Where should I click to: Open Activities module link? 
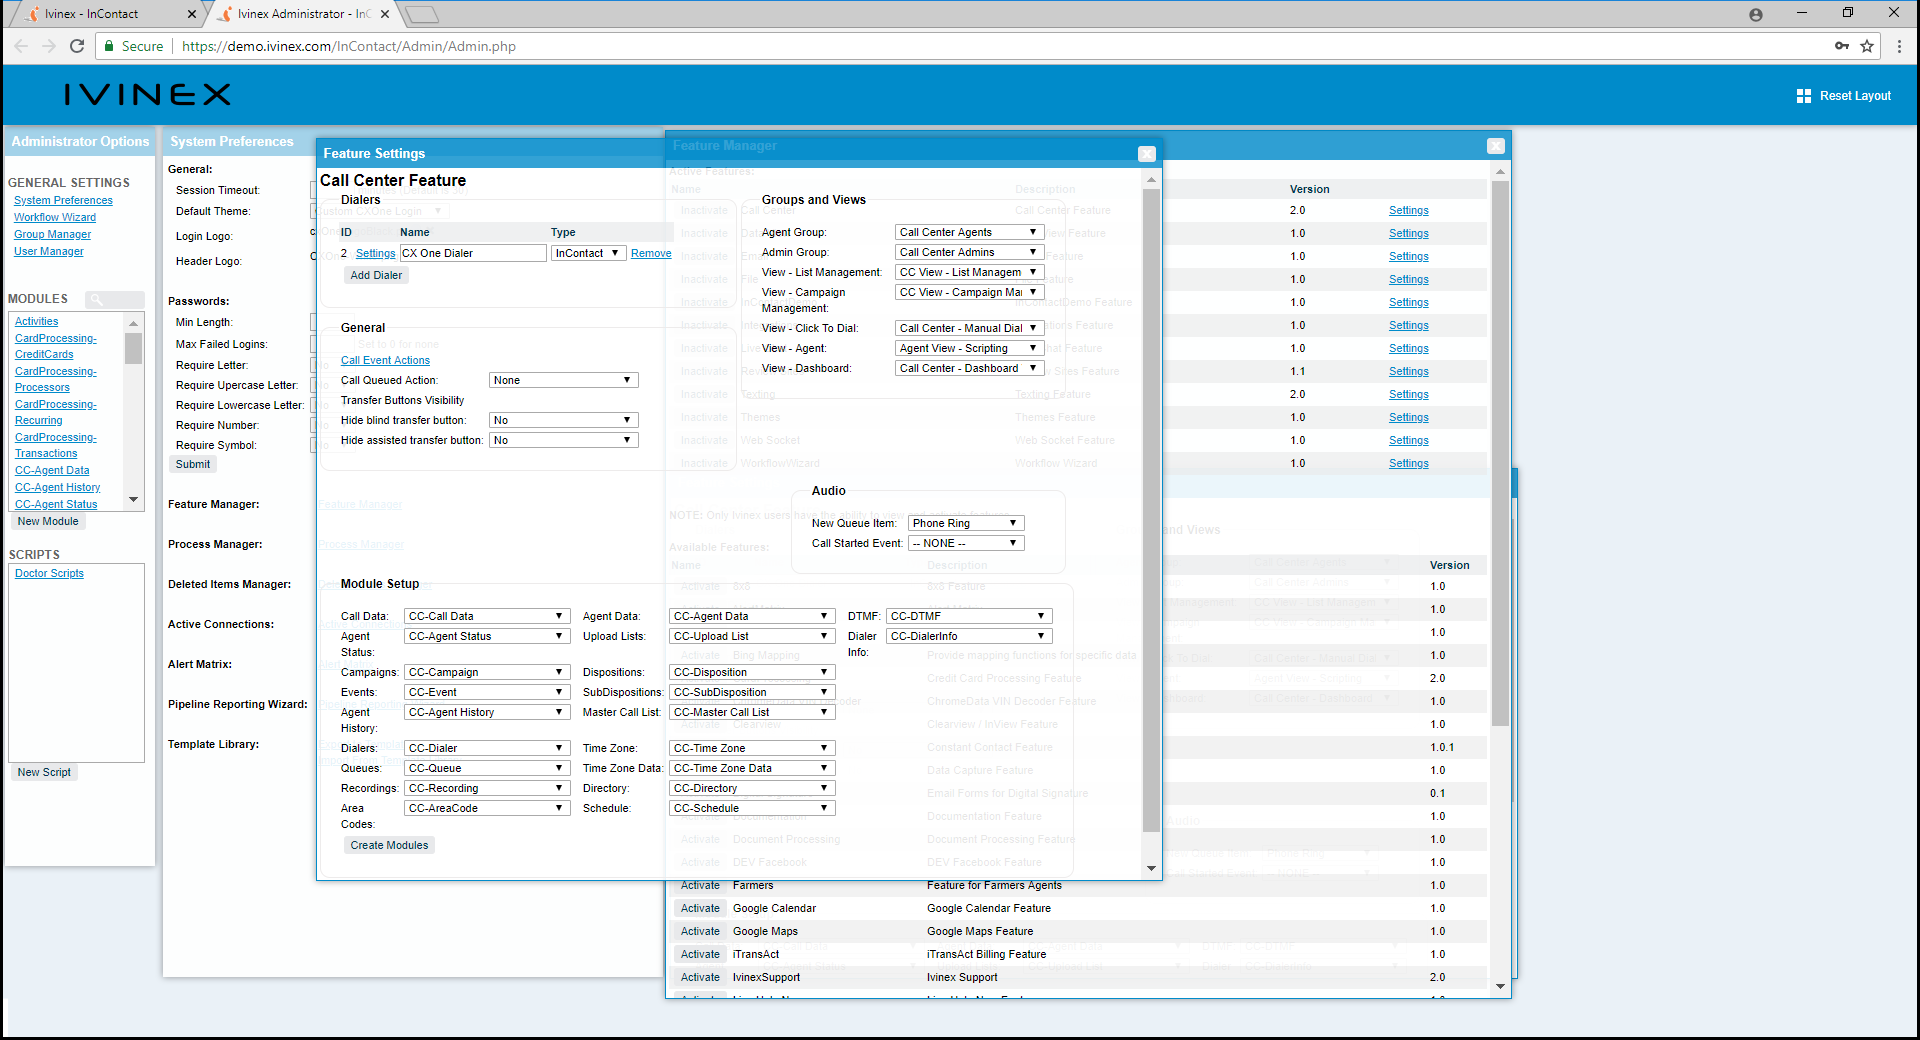tap(36, 321)
